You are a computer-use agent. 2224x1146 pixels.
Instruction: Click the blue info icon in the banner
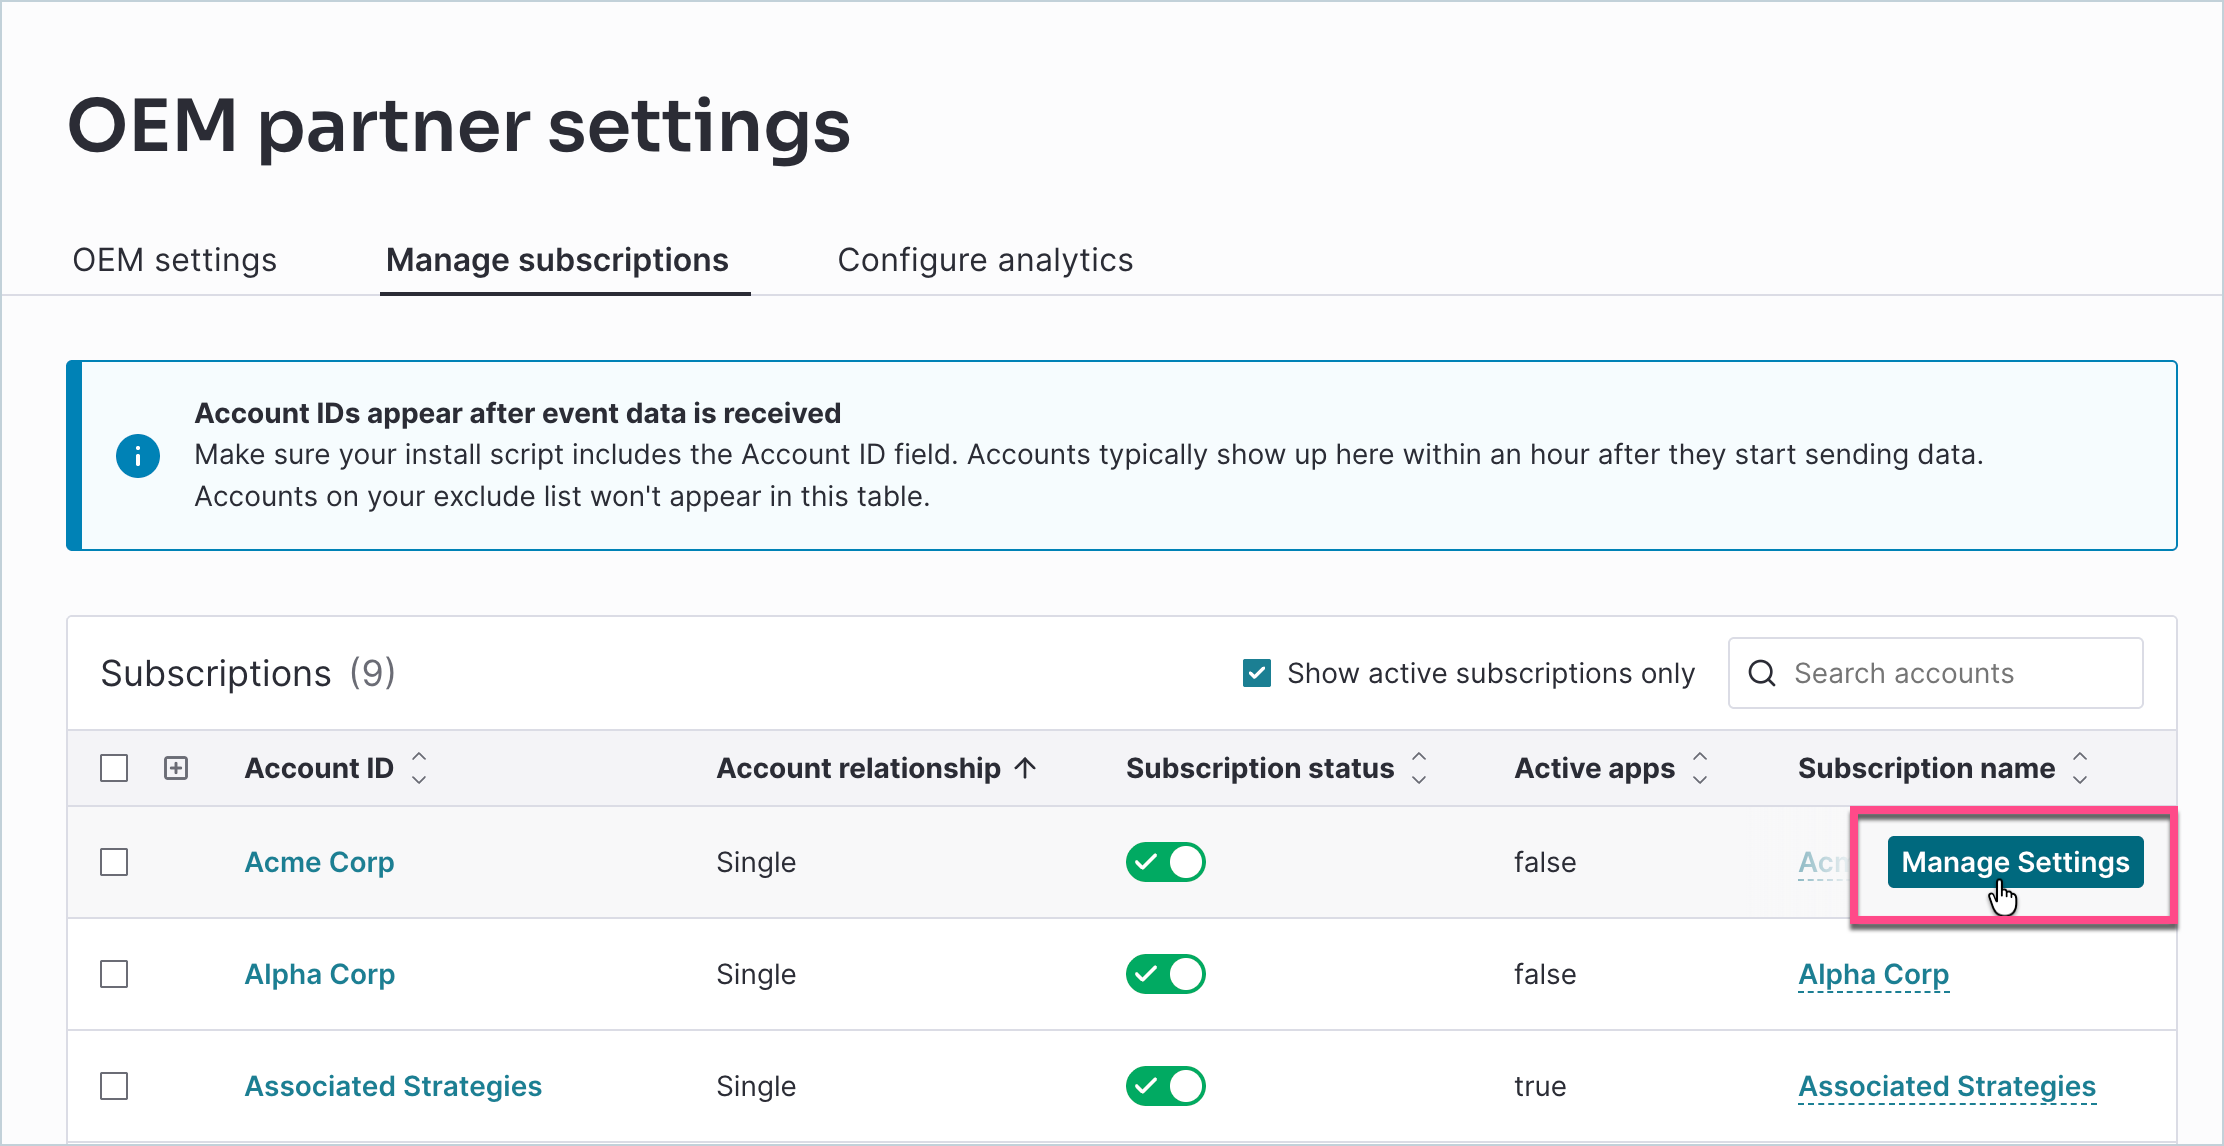coord(138,456)
